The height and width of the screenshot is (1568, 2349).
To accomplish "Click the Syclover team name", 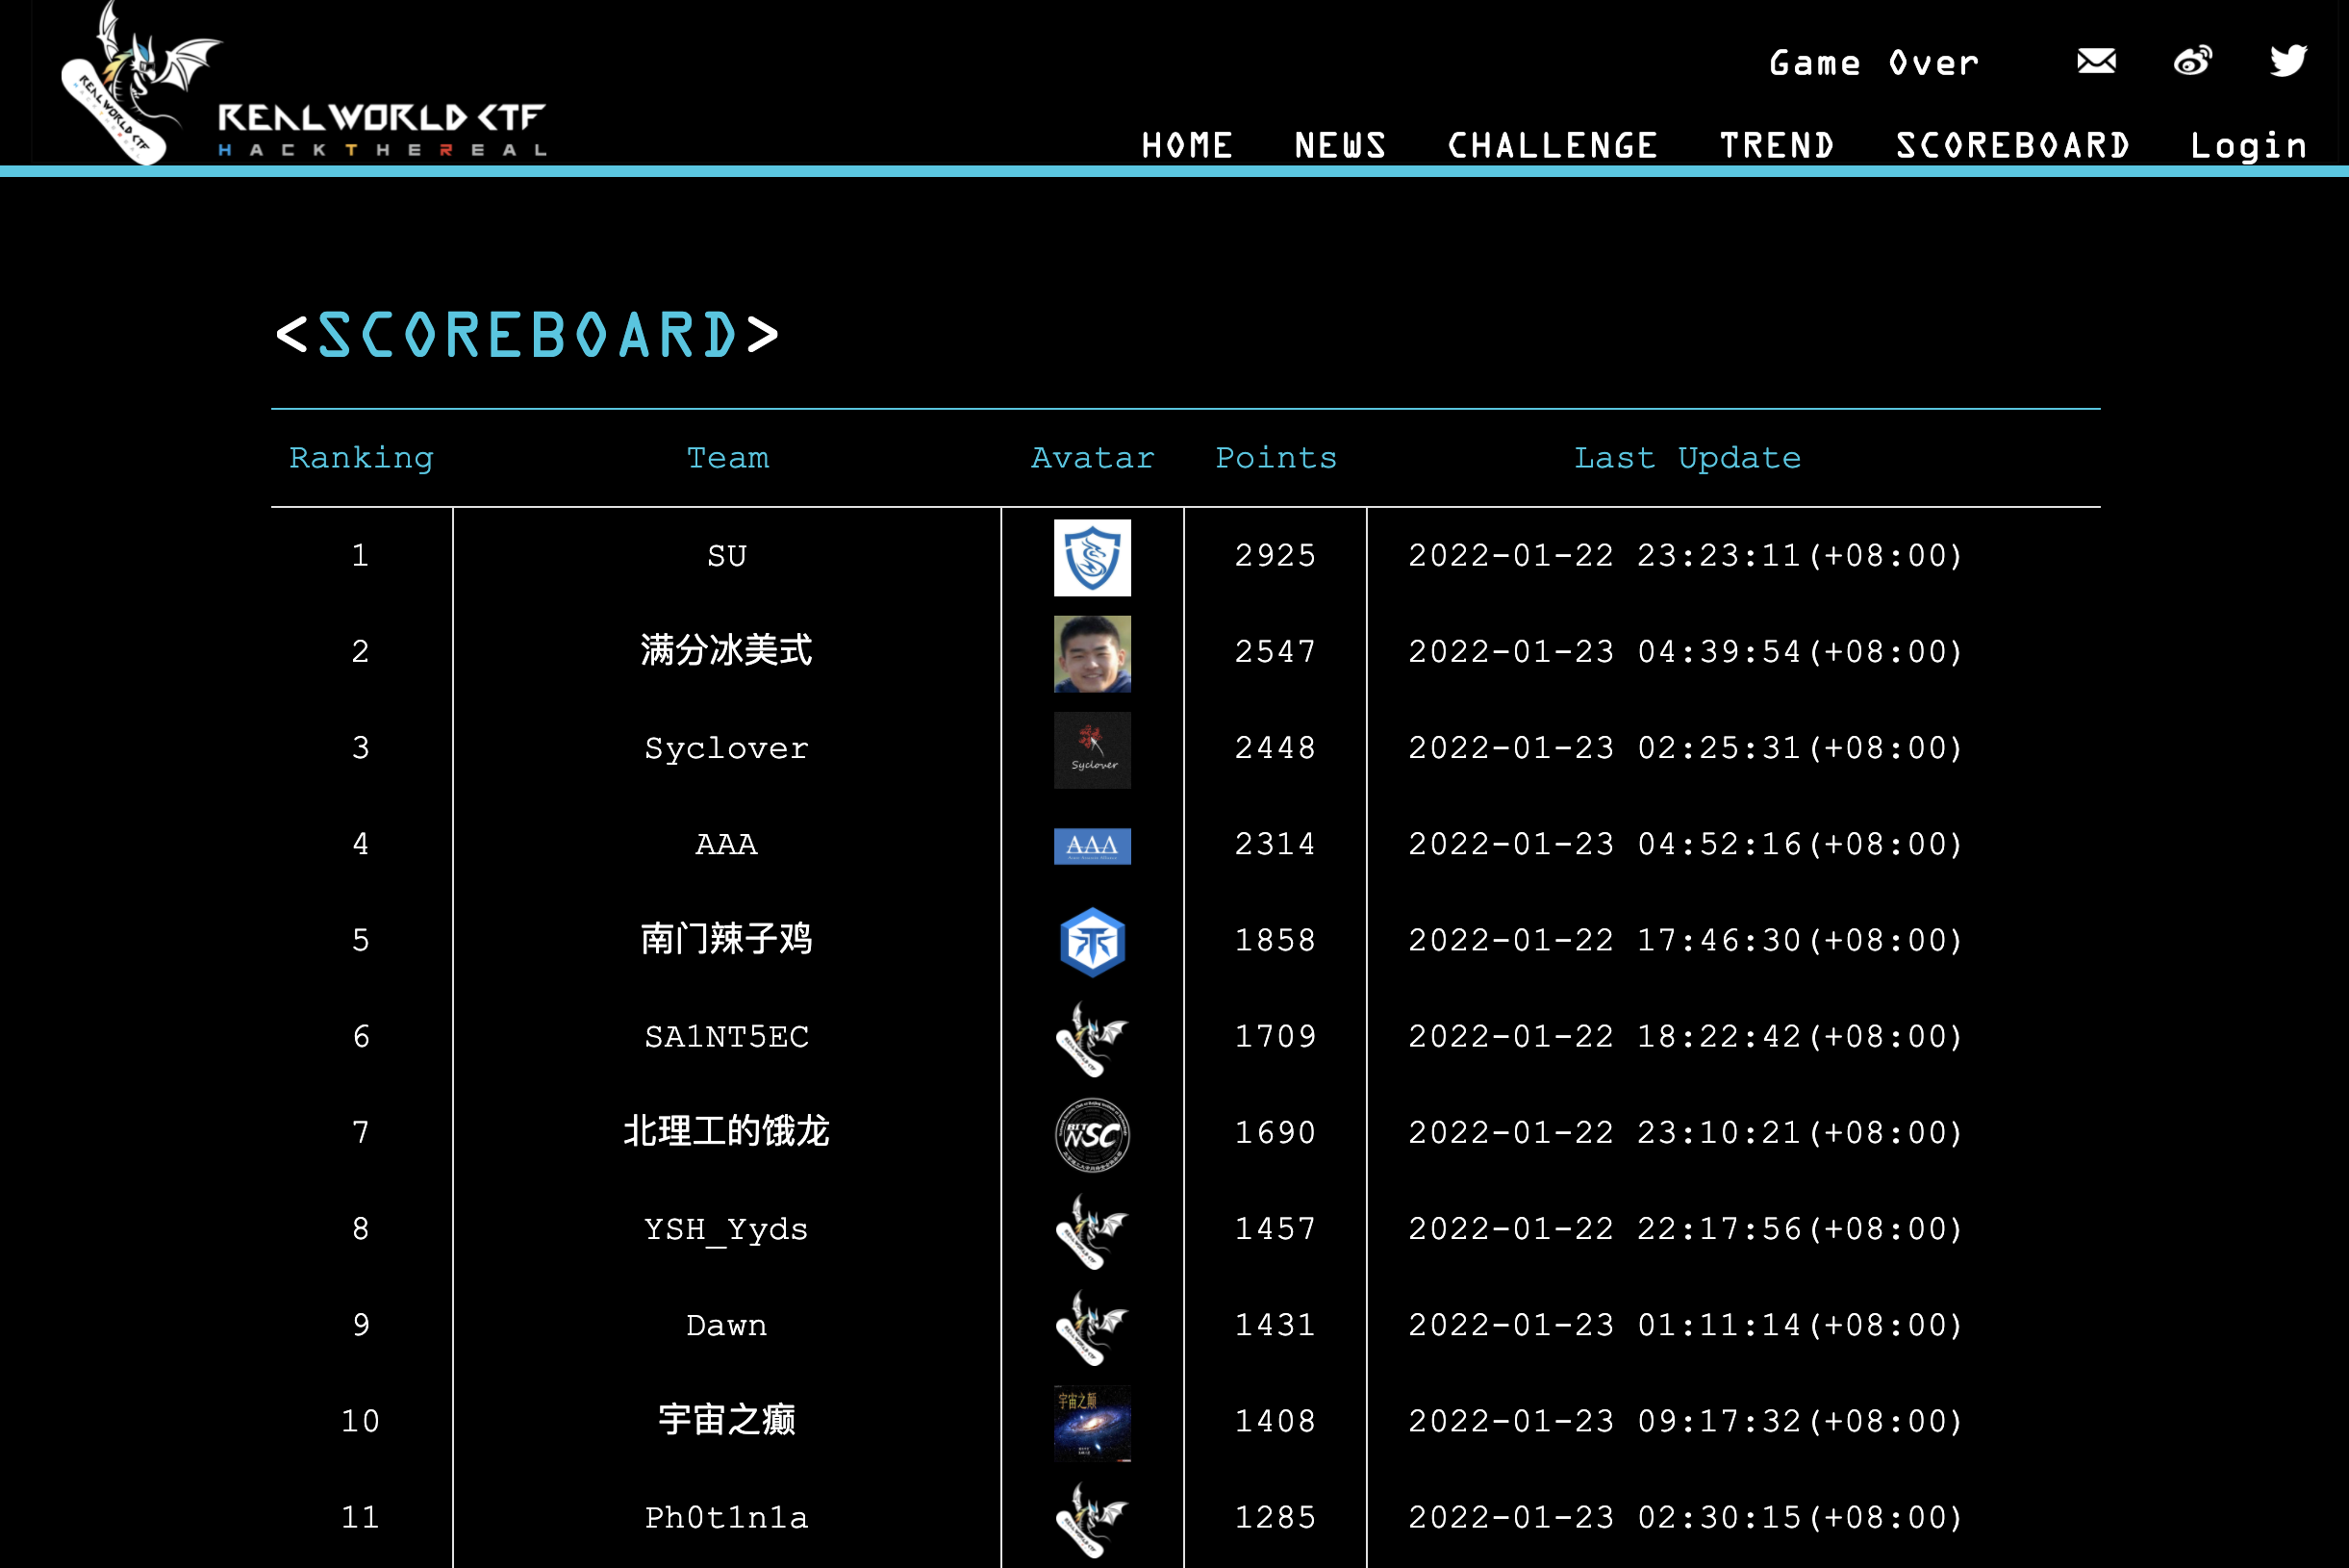I will point(727,749).
